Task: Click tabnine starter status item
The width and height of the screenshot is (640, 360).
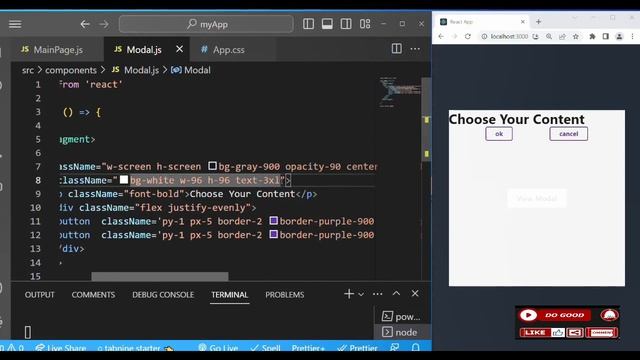Action: click(x=135, y=348)
